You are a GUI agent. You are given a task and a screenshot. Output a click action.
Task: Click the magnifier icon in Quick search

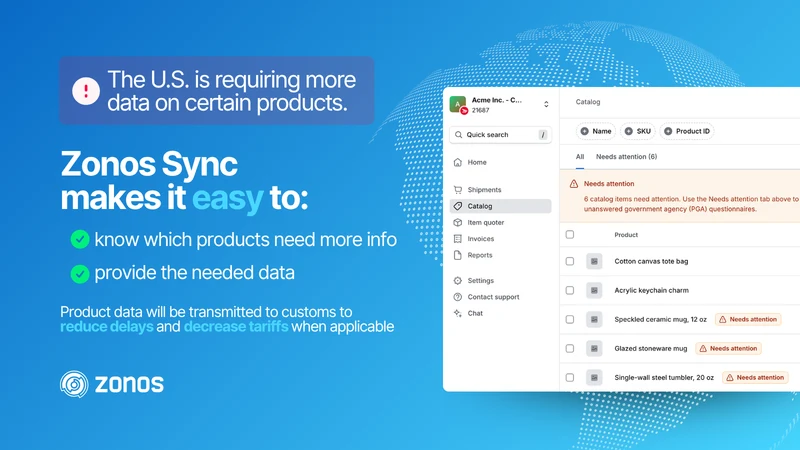pyautogui.click(x=458, y=135)
